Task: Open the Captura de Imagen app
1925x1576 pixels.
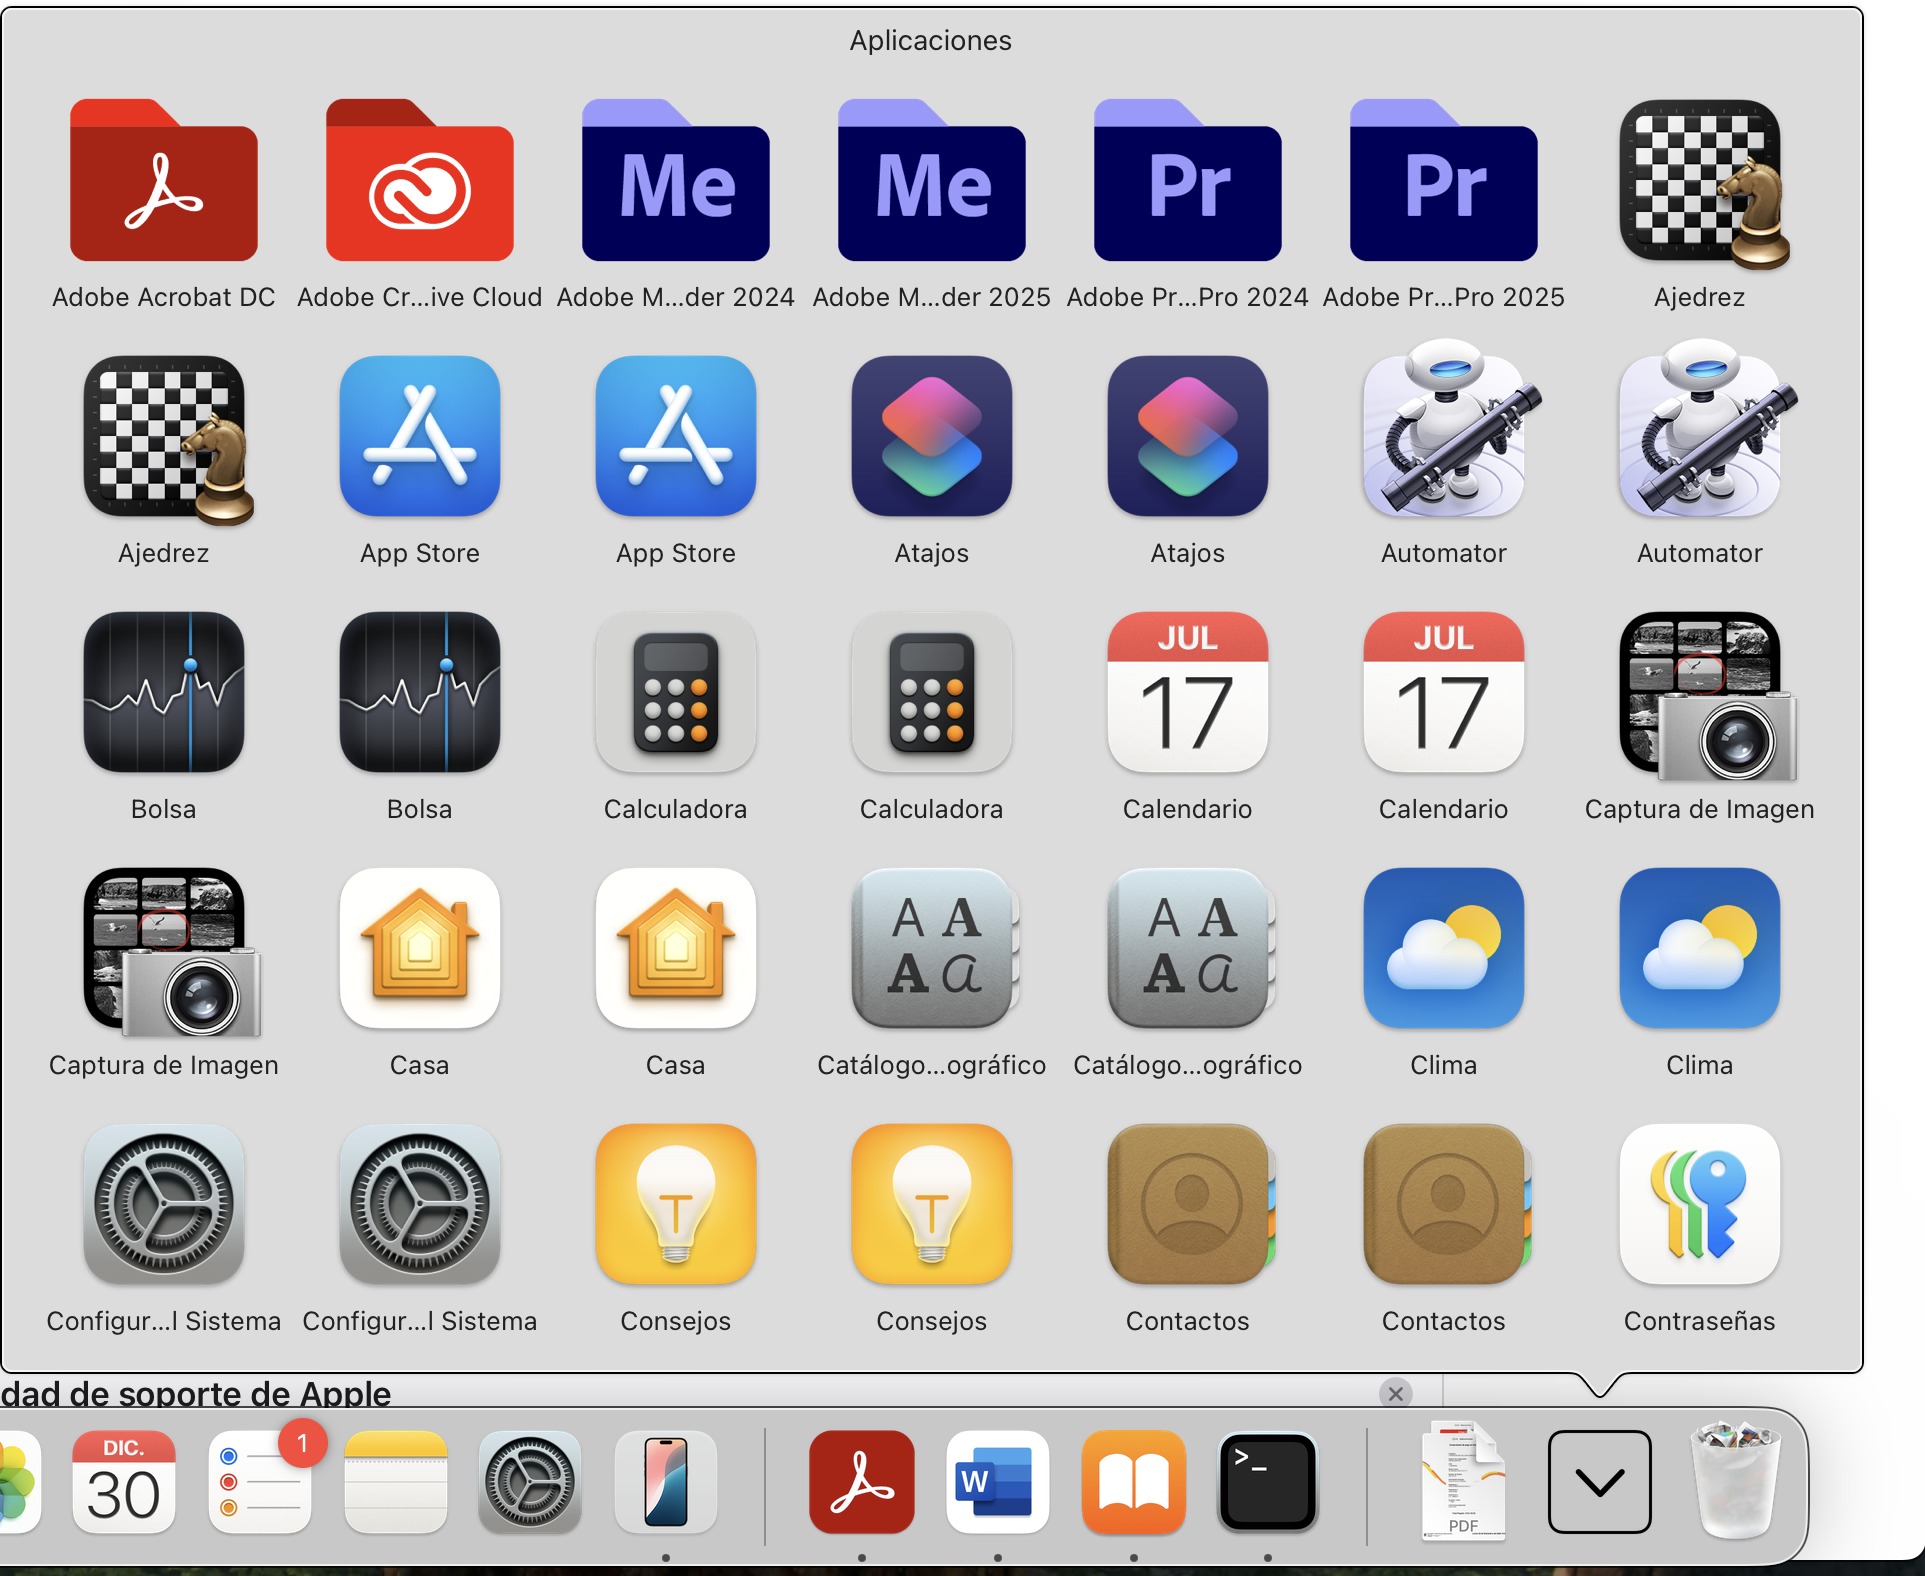Action: [x=1700, y=694]
